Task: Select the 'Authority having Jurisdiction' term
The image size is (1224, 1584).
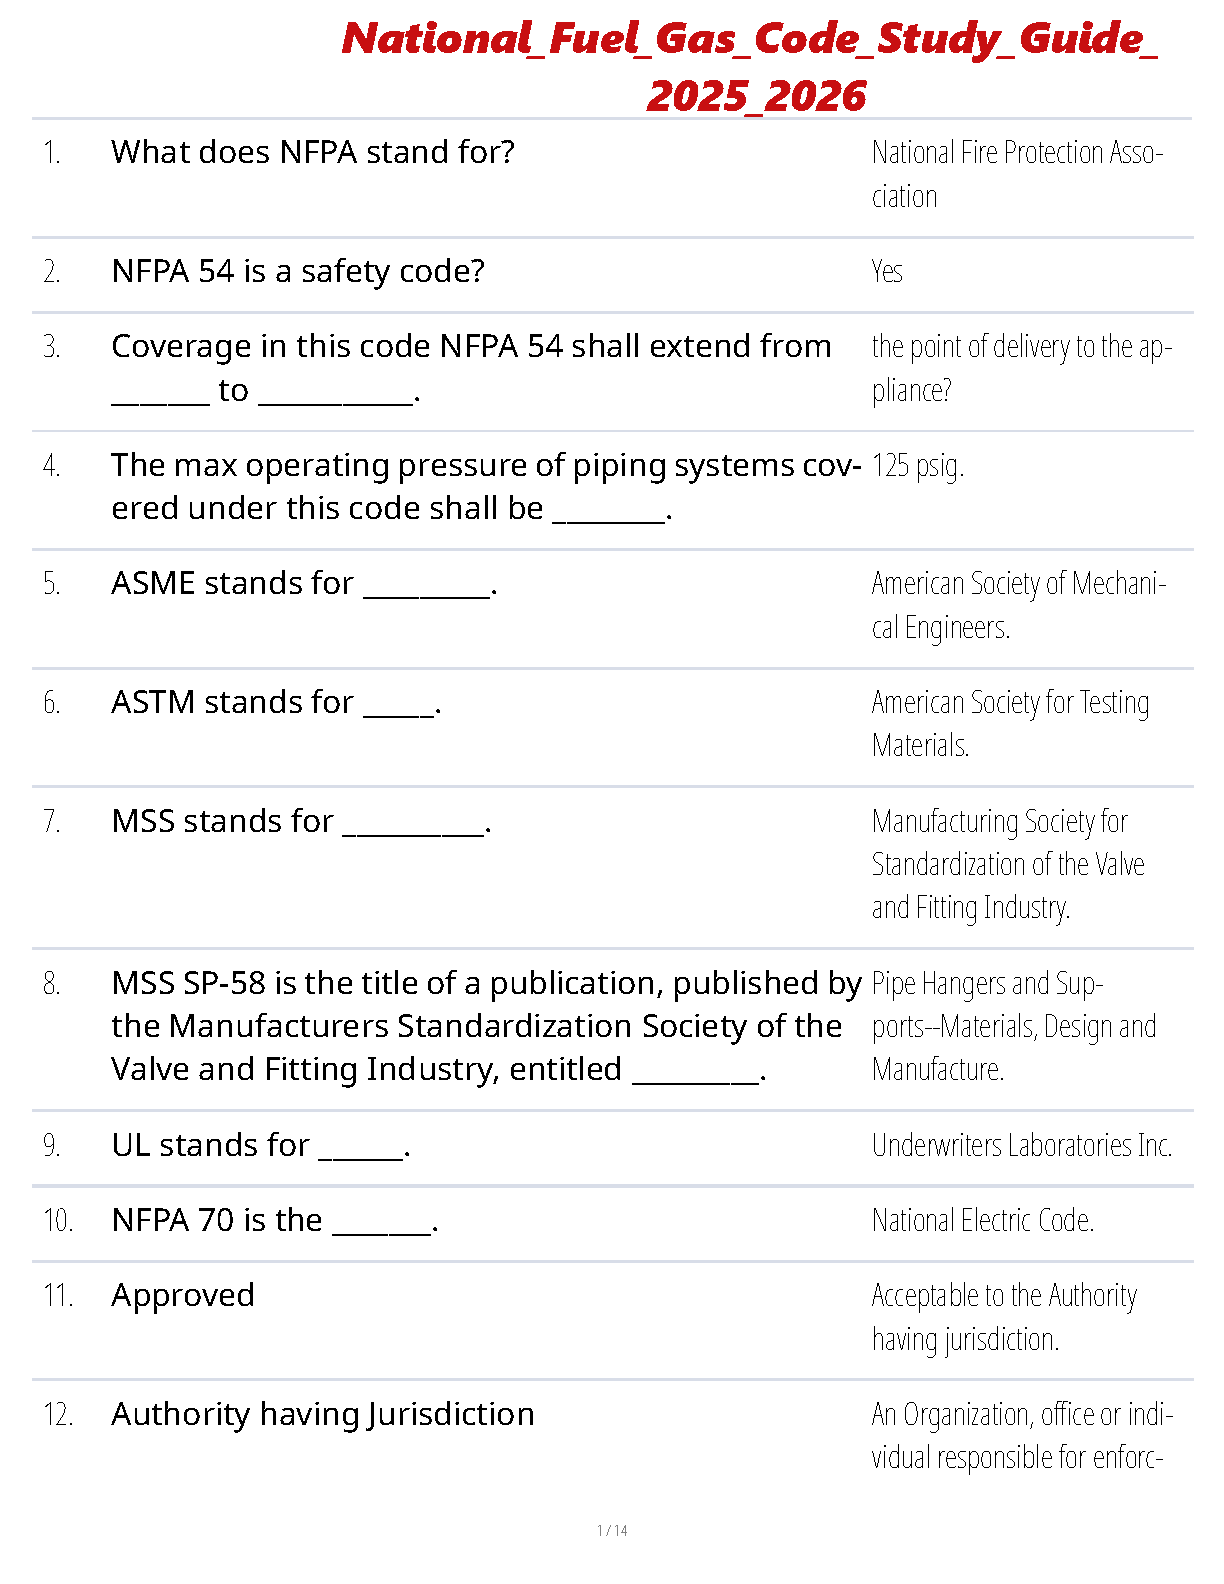Action: click(323, 1414)
